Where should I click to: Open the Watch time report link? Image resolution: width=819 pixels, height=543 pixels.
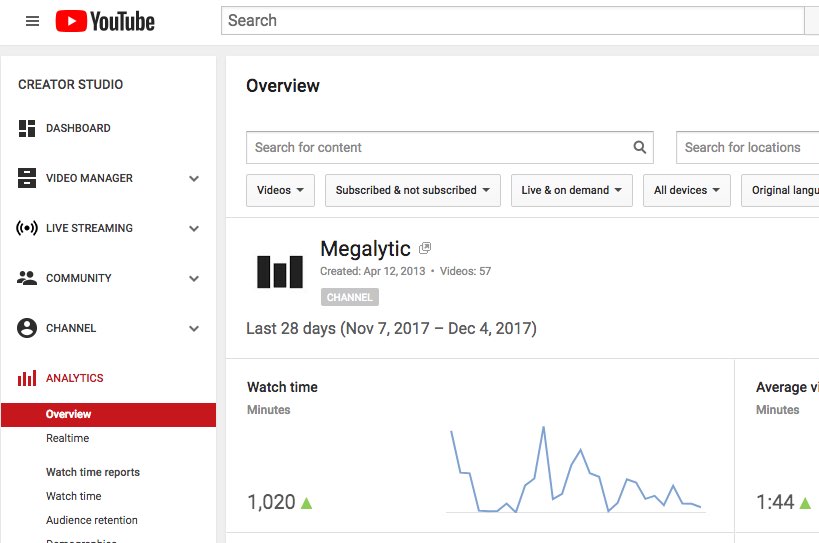[x=74, y=497]
